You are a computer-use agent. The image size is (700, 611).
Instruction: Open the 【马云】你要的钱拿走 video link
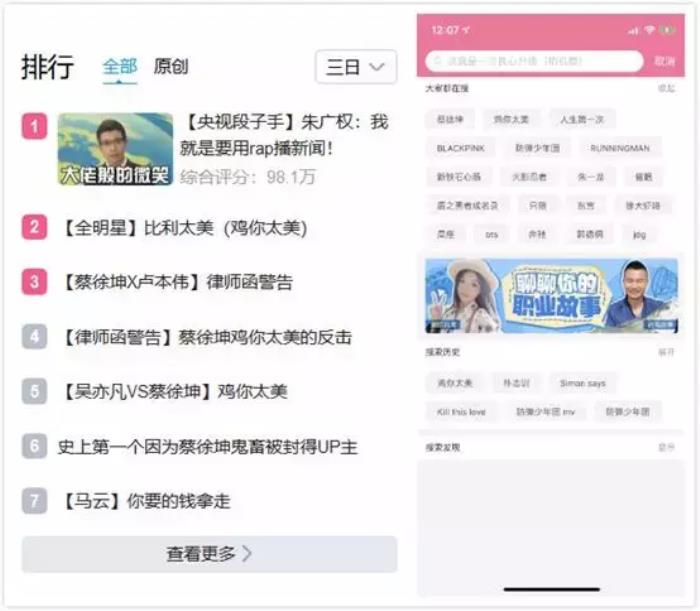tap(145, 501)
